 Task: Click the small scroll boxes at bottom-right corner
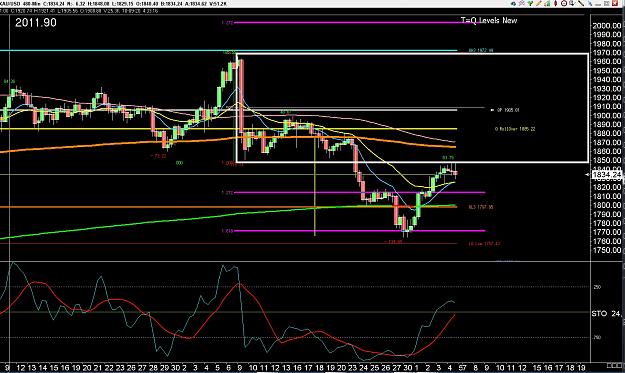coord(614,365)
